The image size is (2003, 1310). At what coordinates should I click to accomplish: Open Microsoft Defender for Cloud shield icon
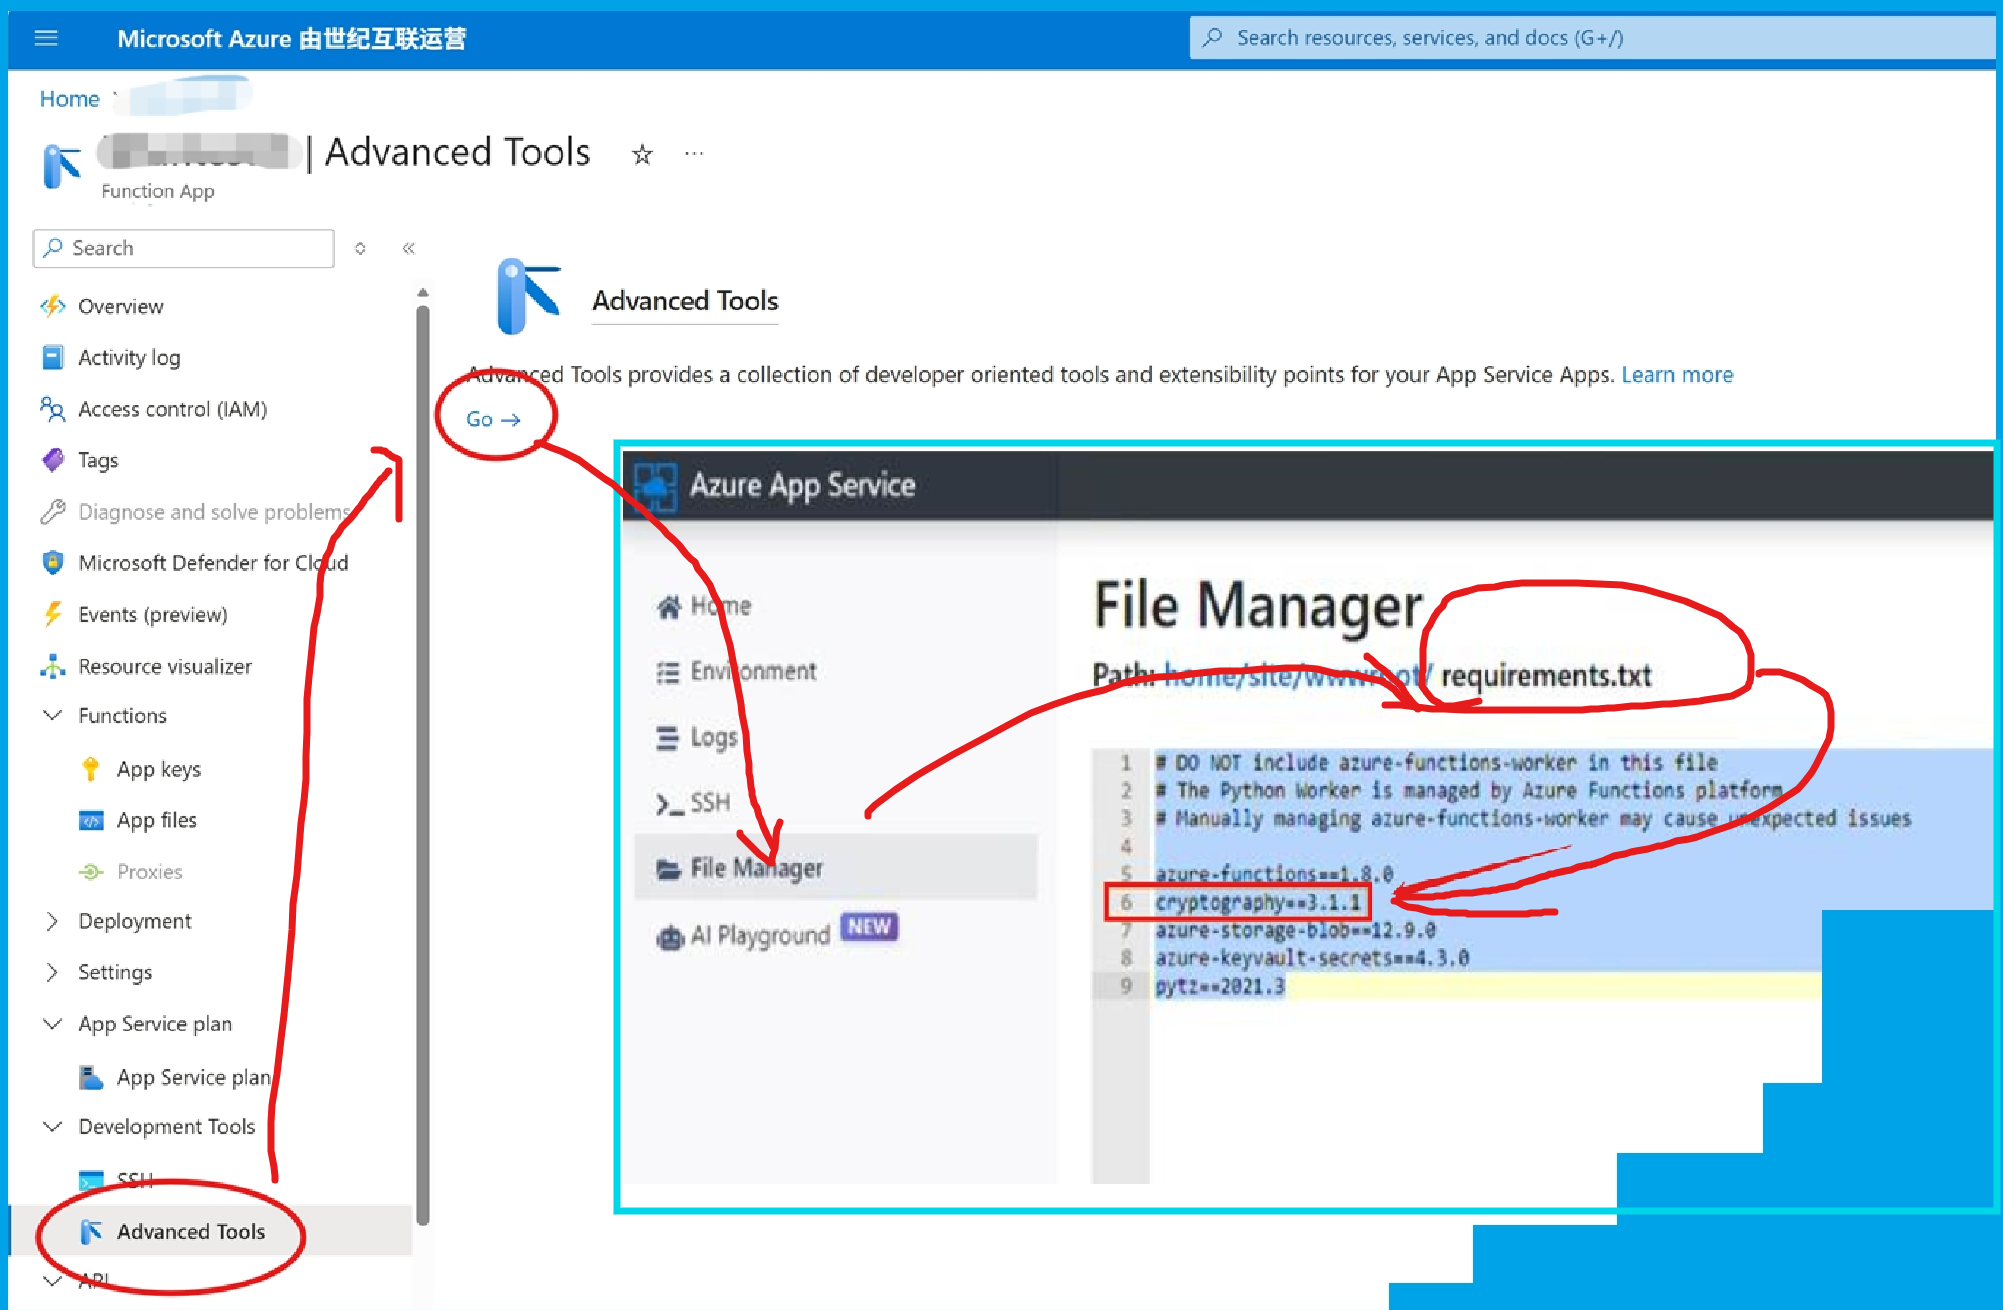[x=53, y=562]
